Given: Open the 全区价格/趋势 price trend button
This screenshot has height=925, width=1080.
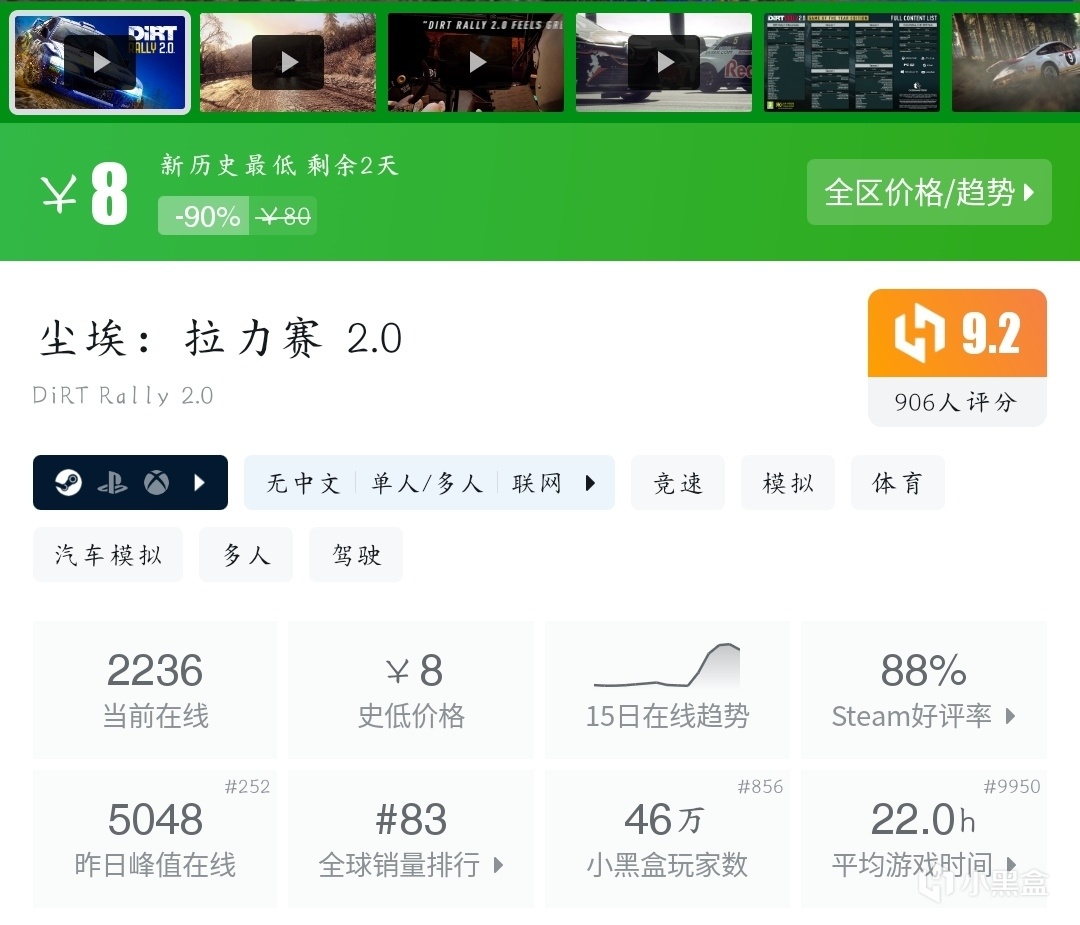Looking at the screenshot, I should [x=929, y=192].
